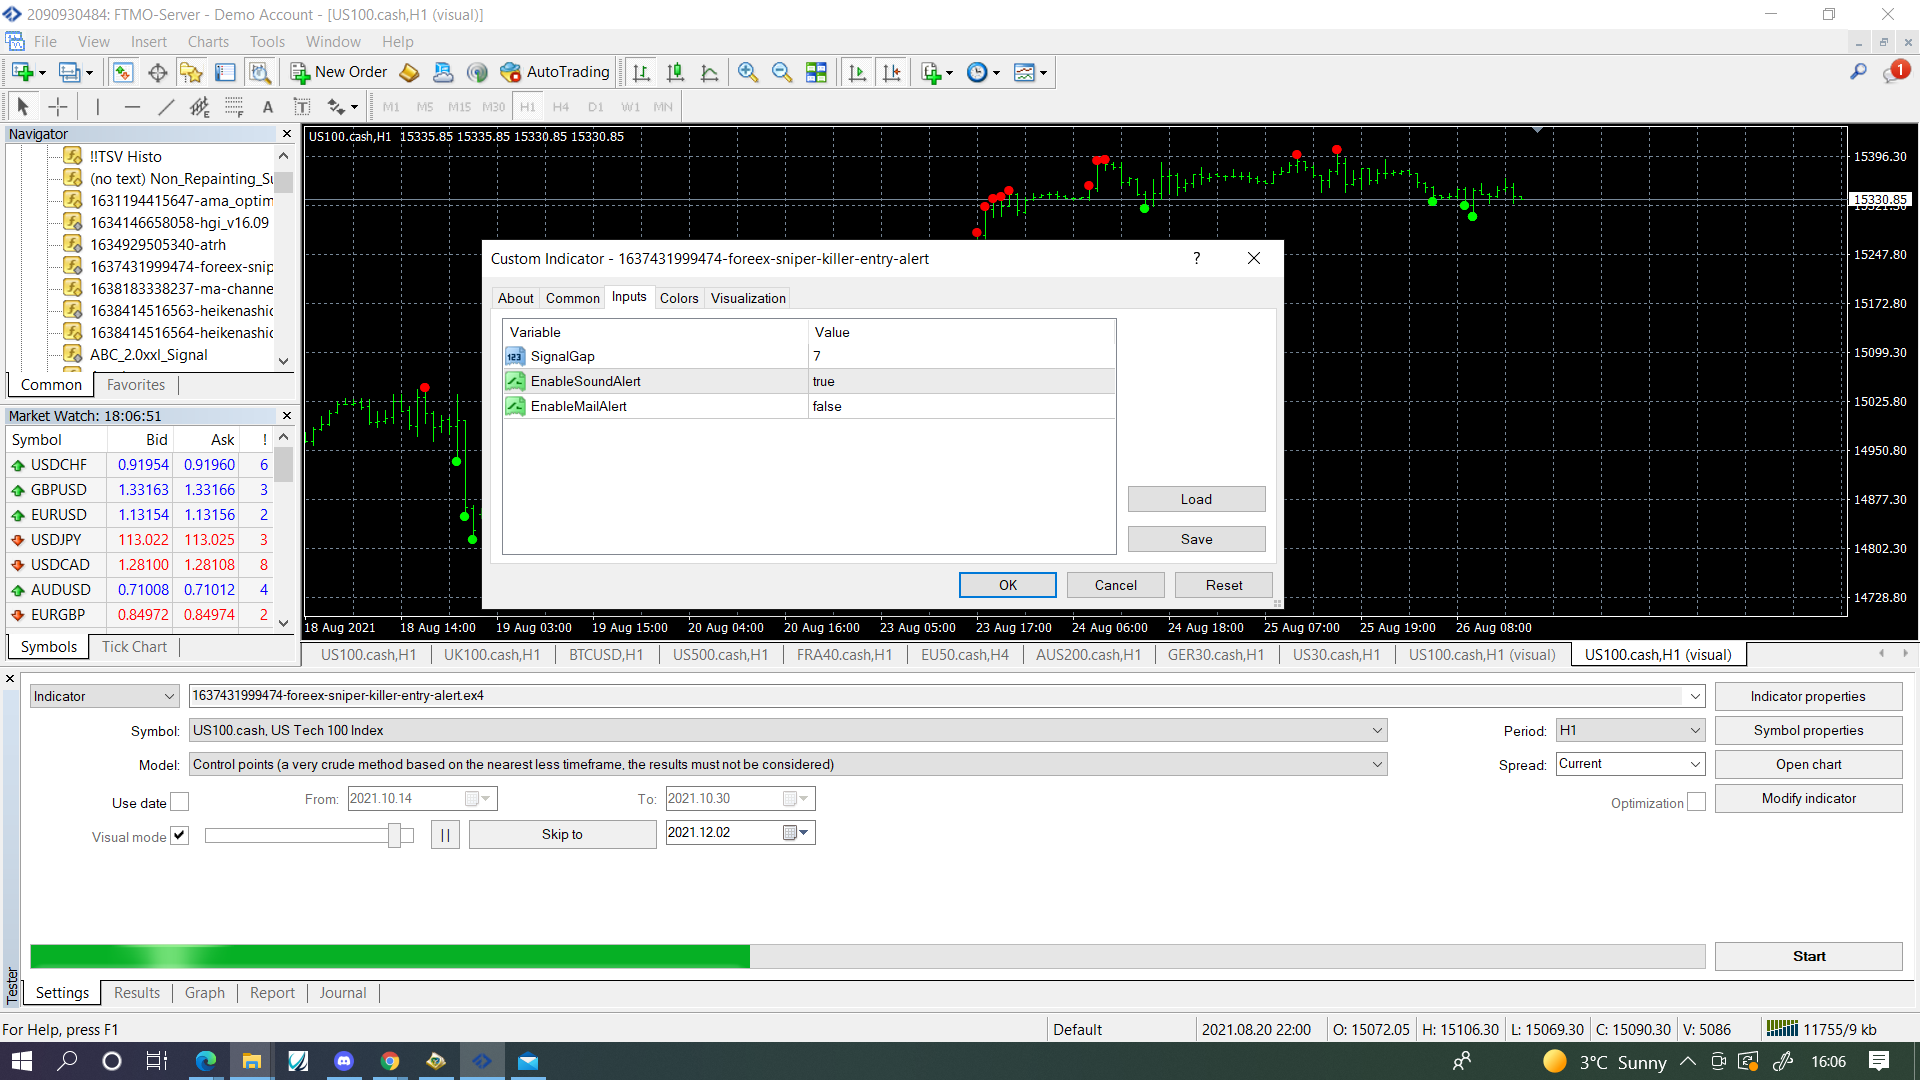This screenshot has width=1920, height=1080.
Task: Toggle chart shift from right border
Action: pos(891,72)
